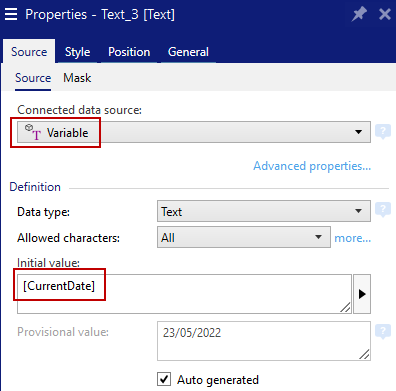Click help icon beside Data type
The width and height of the screenshot is (396, 391).
pyautogui.click(x=383, y=210)
